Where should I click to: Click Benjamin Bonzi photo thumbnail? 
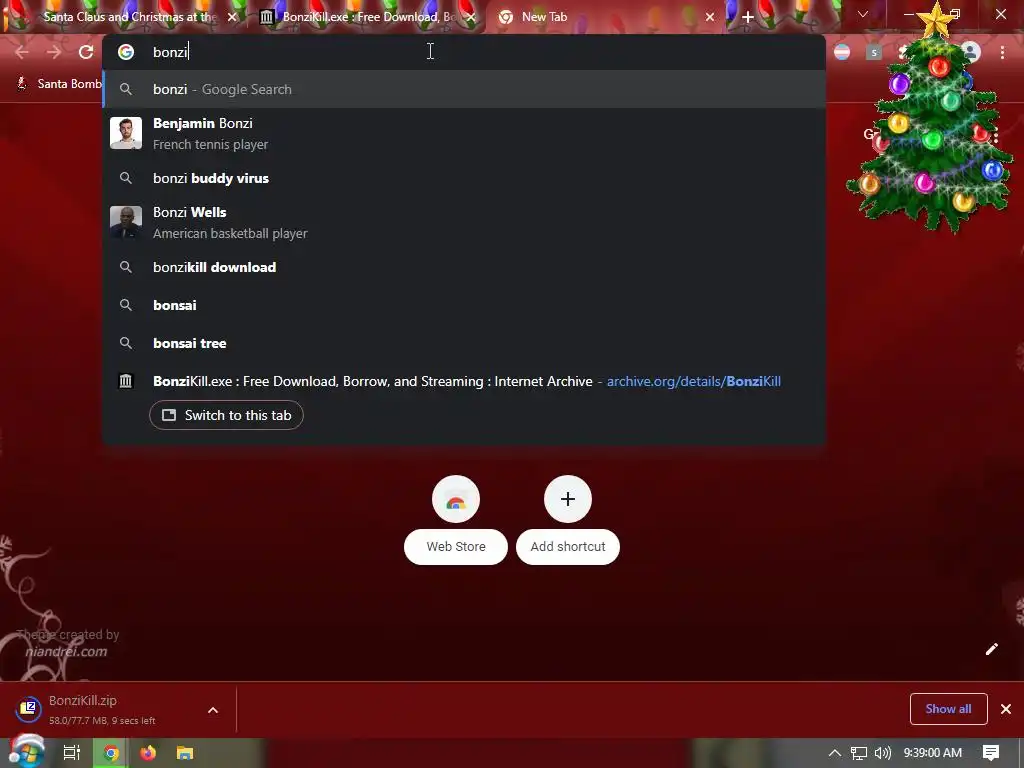pyautogui.click(x=126, y=133)
